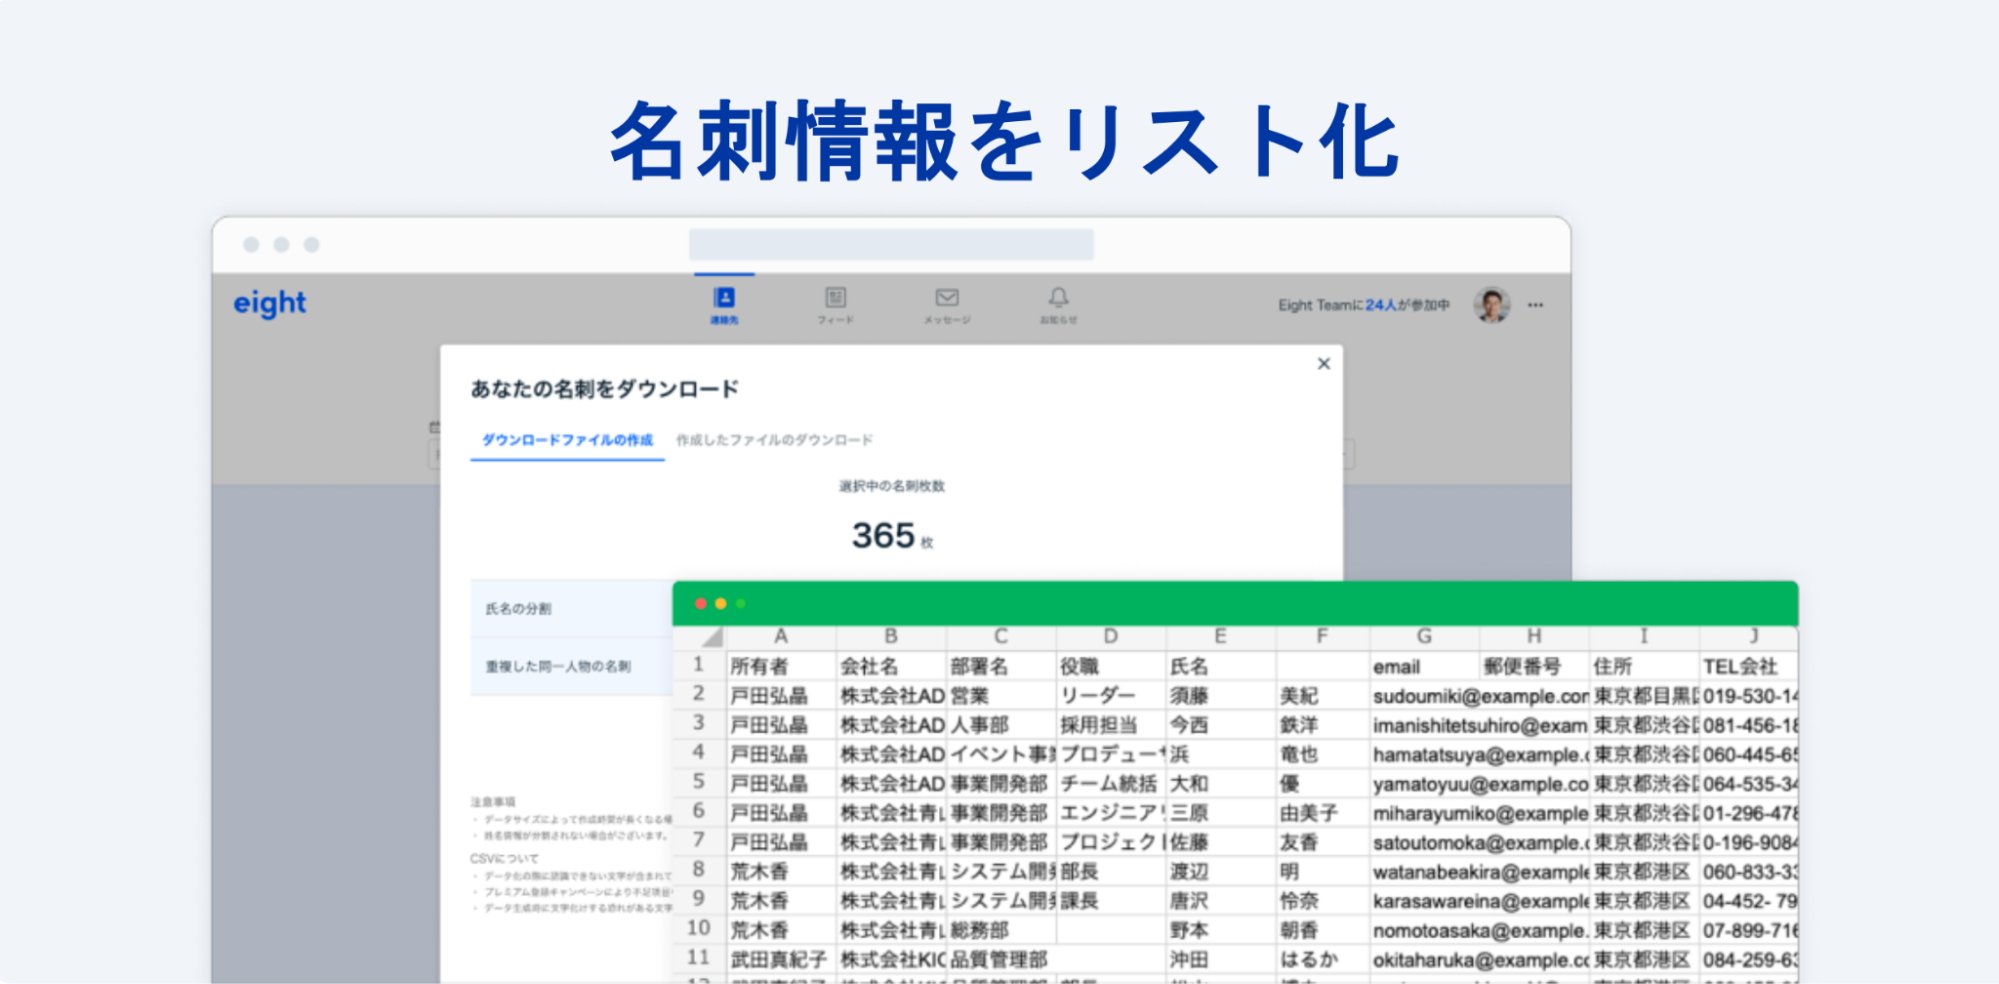Switch to 作成したファイルのダウンロード tab
Image resolution: width=1999 pixels, height=984 pixels.
774,440
